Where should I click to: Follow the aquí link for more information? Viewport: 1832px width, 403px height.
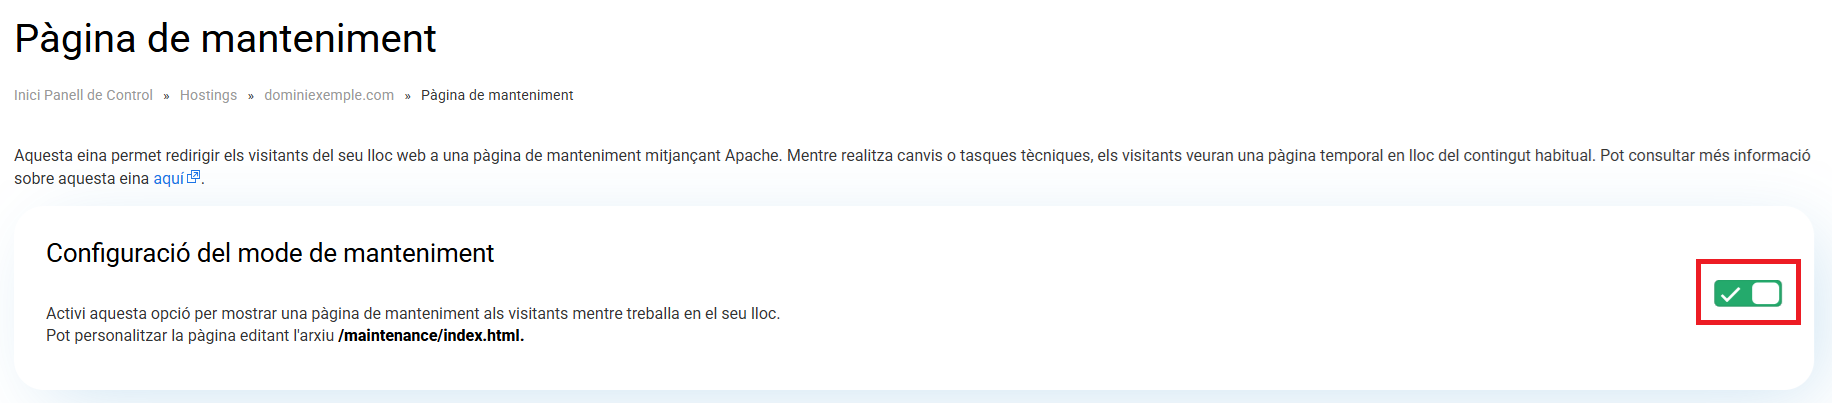[x=169, y=178]
